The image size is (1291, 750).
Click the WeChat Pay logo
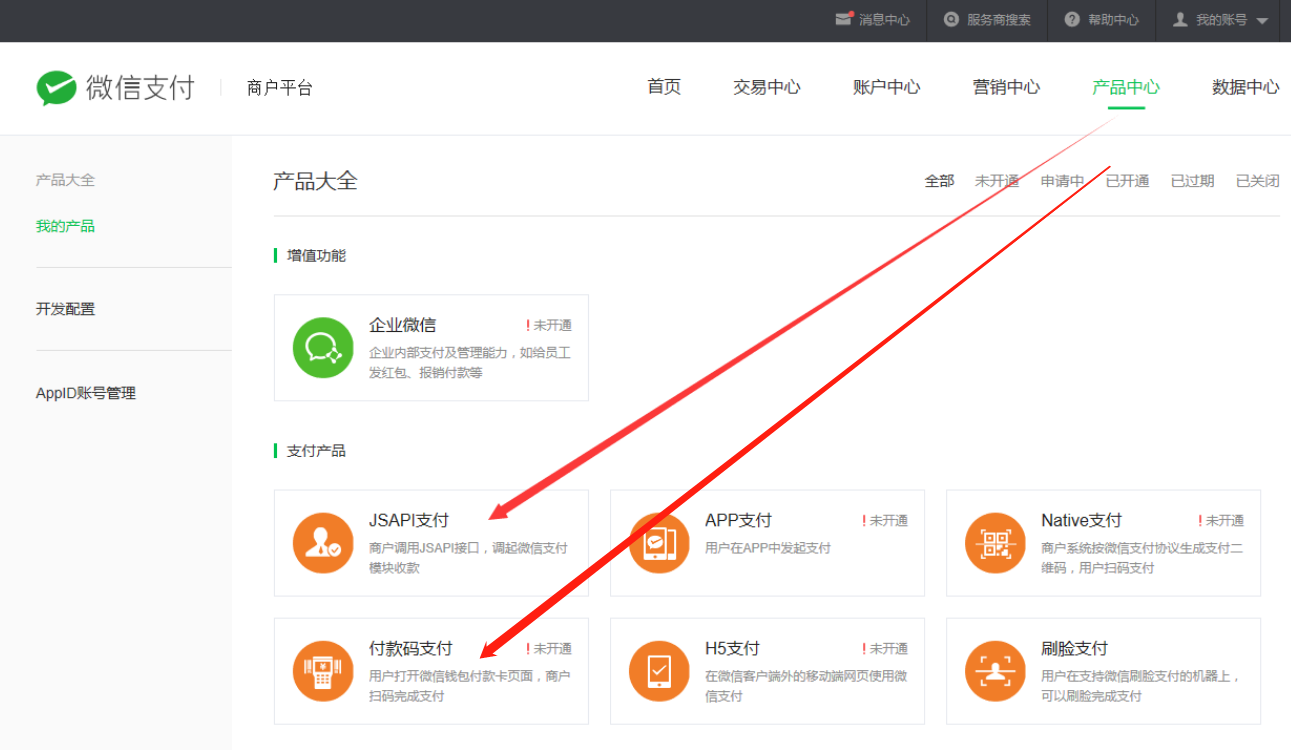pyautogui.click(x=115, y=88)
